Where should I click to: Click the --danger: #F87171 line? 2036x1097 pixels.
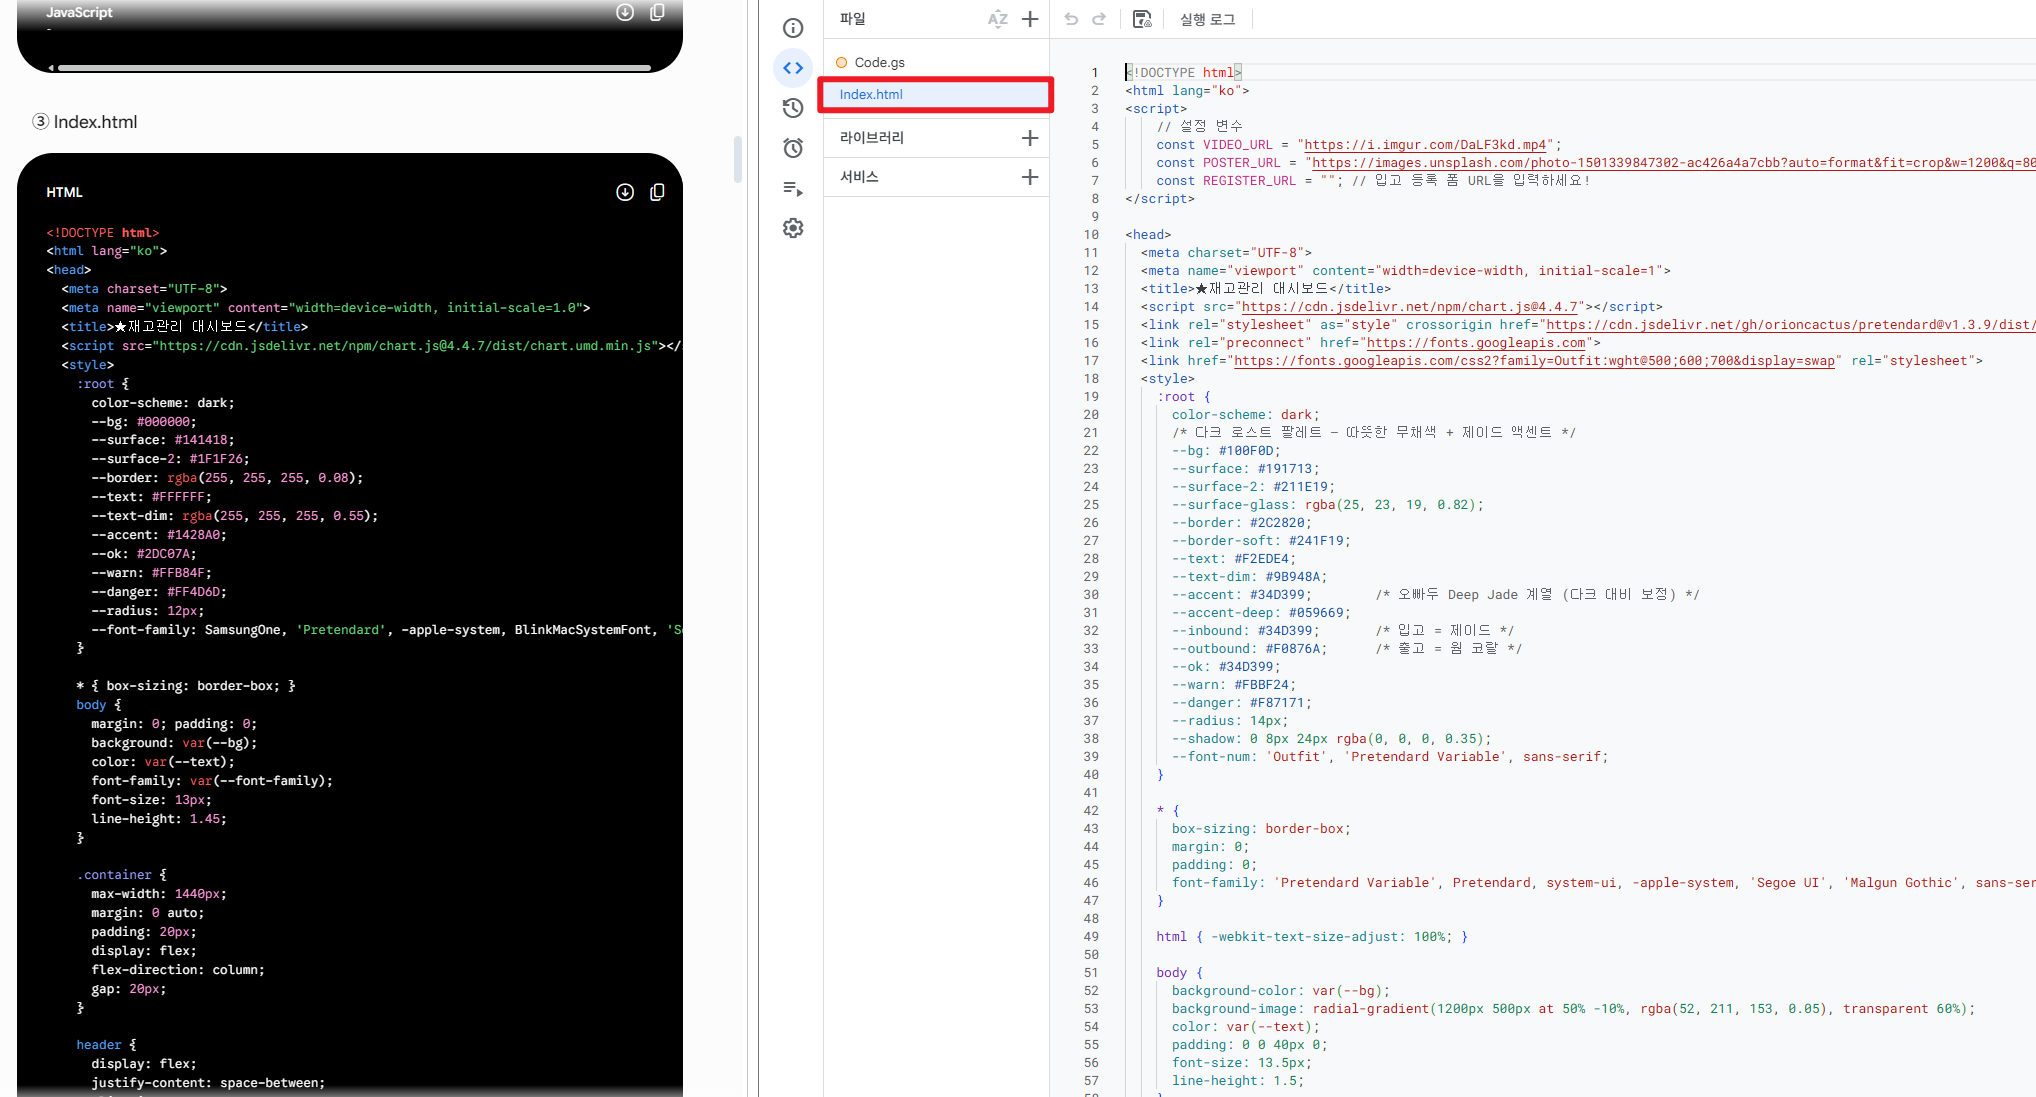[x=1241, y=703]
